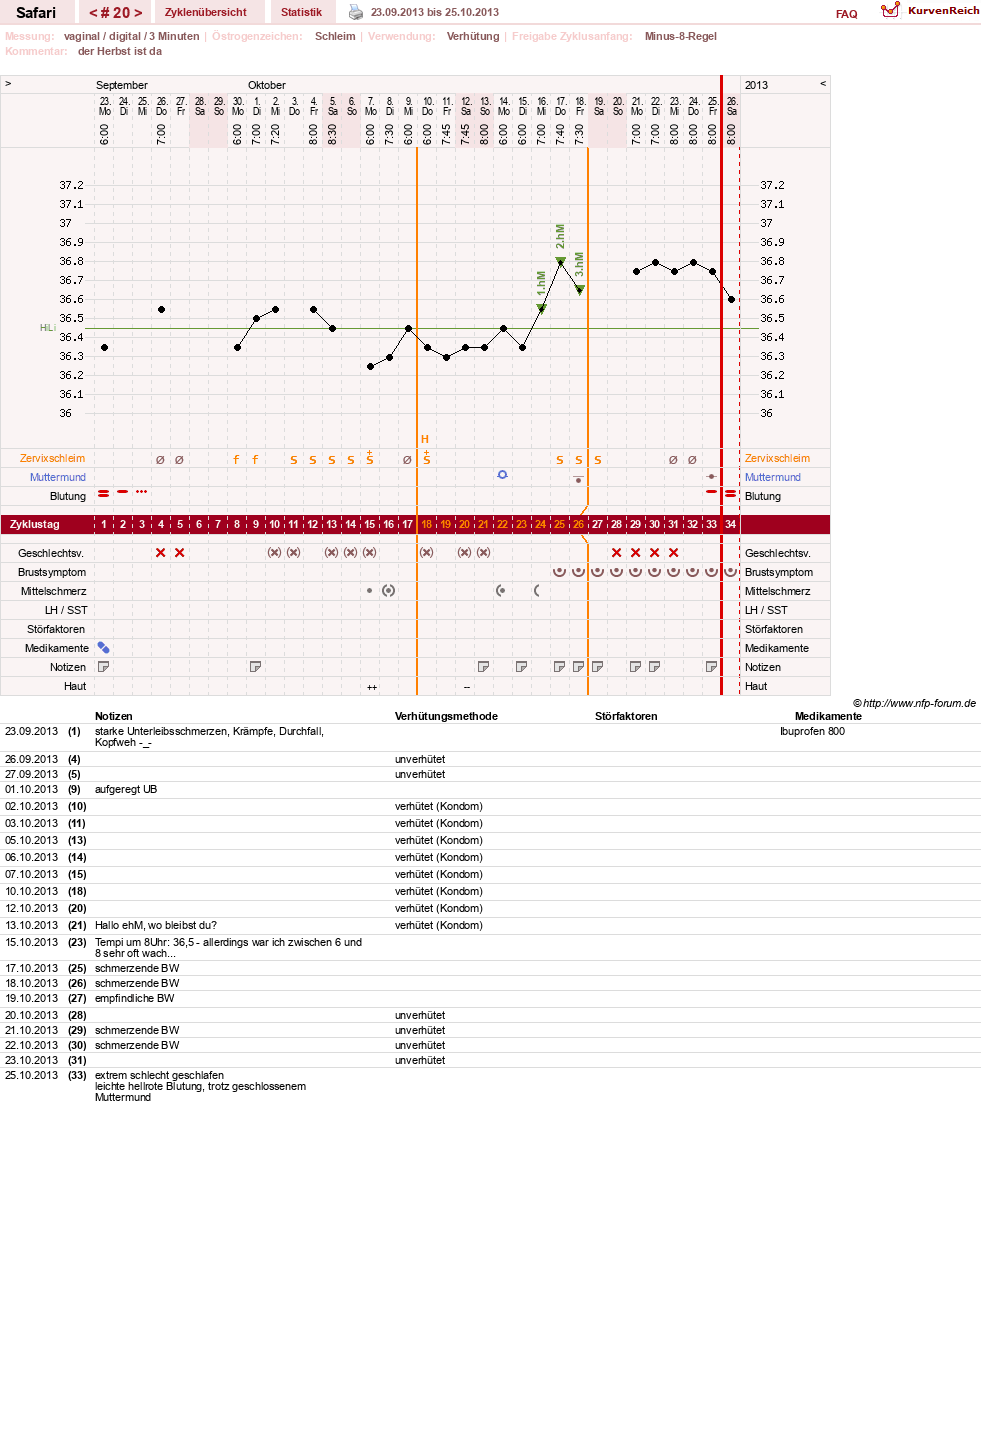
Task: Open the FAQ link
Action: pyautogui.click(x=846, y=14)
